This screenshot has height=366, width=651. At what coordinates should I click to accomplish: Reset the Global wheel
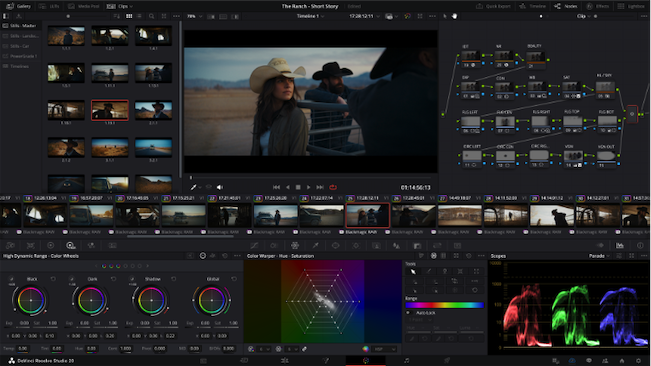(x=234, y=279)
